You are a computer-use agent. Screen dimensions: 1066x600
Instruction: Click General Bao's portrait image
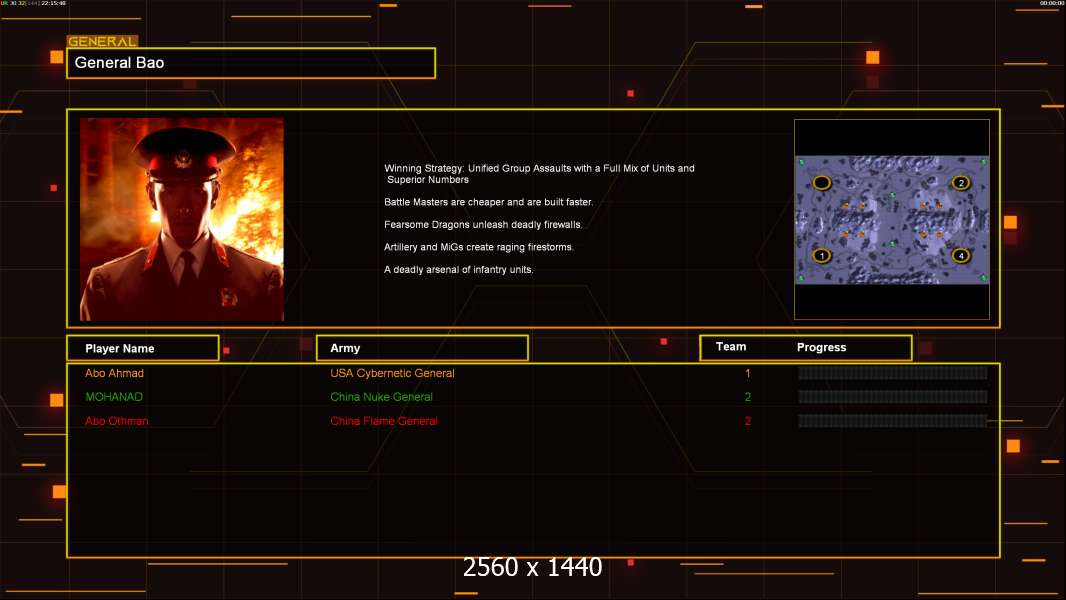click(182, 219)
